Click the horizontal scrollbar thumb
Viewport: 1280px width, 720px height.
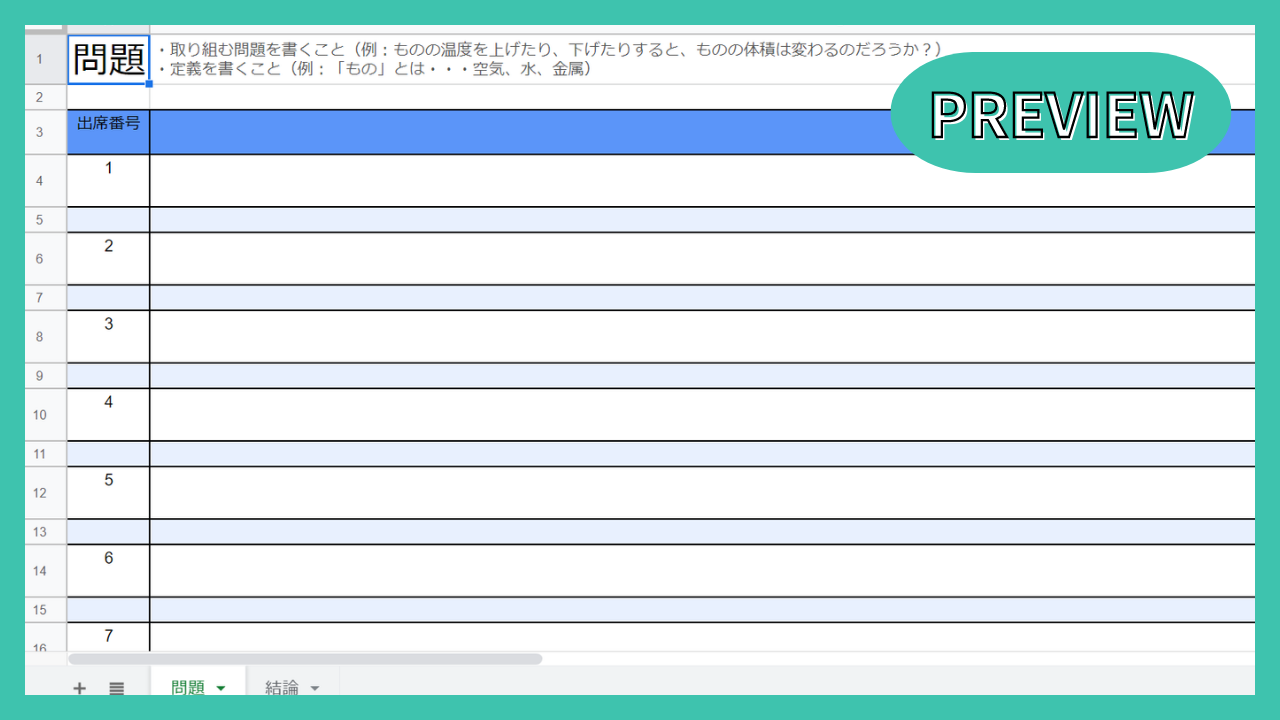(x=305, y=659)
